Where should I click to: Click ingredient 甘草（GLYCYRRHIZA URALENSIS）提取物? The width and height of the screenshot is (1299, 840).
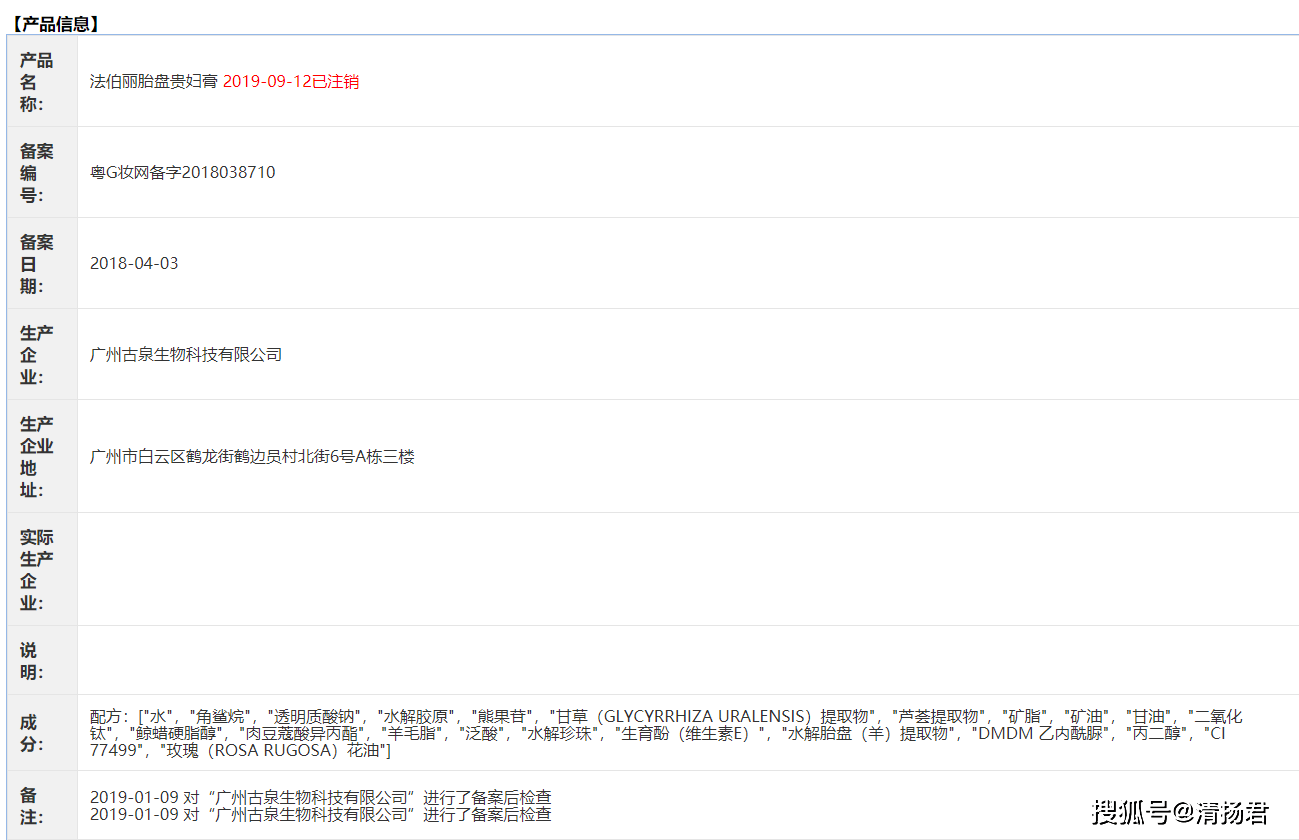click(714, 717)
